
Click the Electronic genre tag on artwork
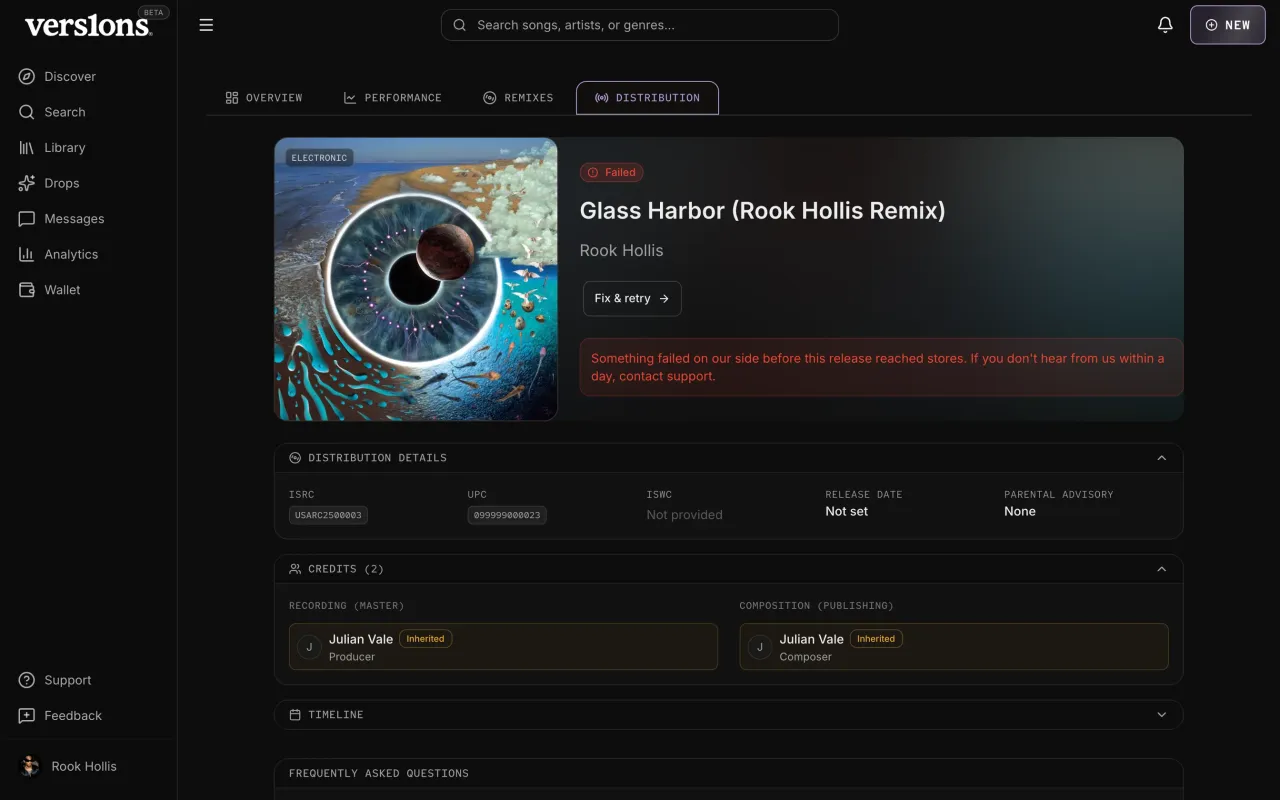(319, 158)
